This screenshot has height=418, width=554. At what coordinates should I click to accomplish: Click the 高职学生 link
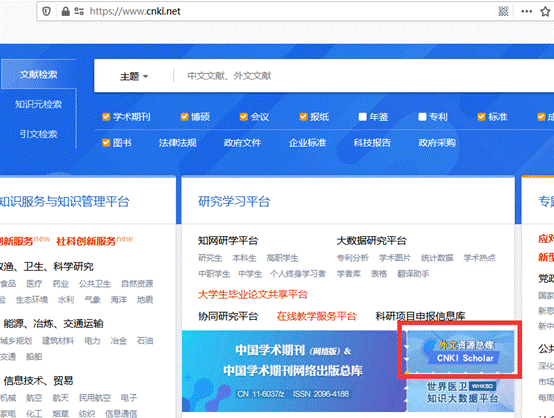point(282,258)
